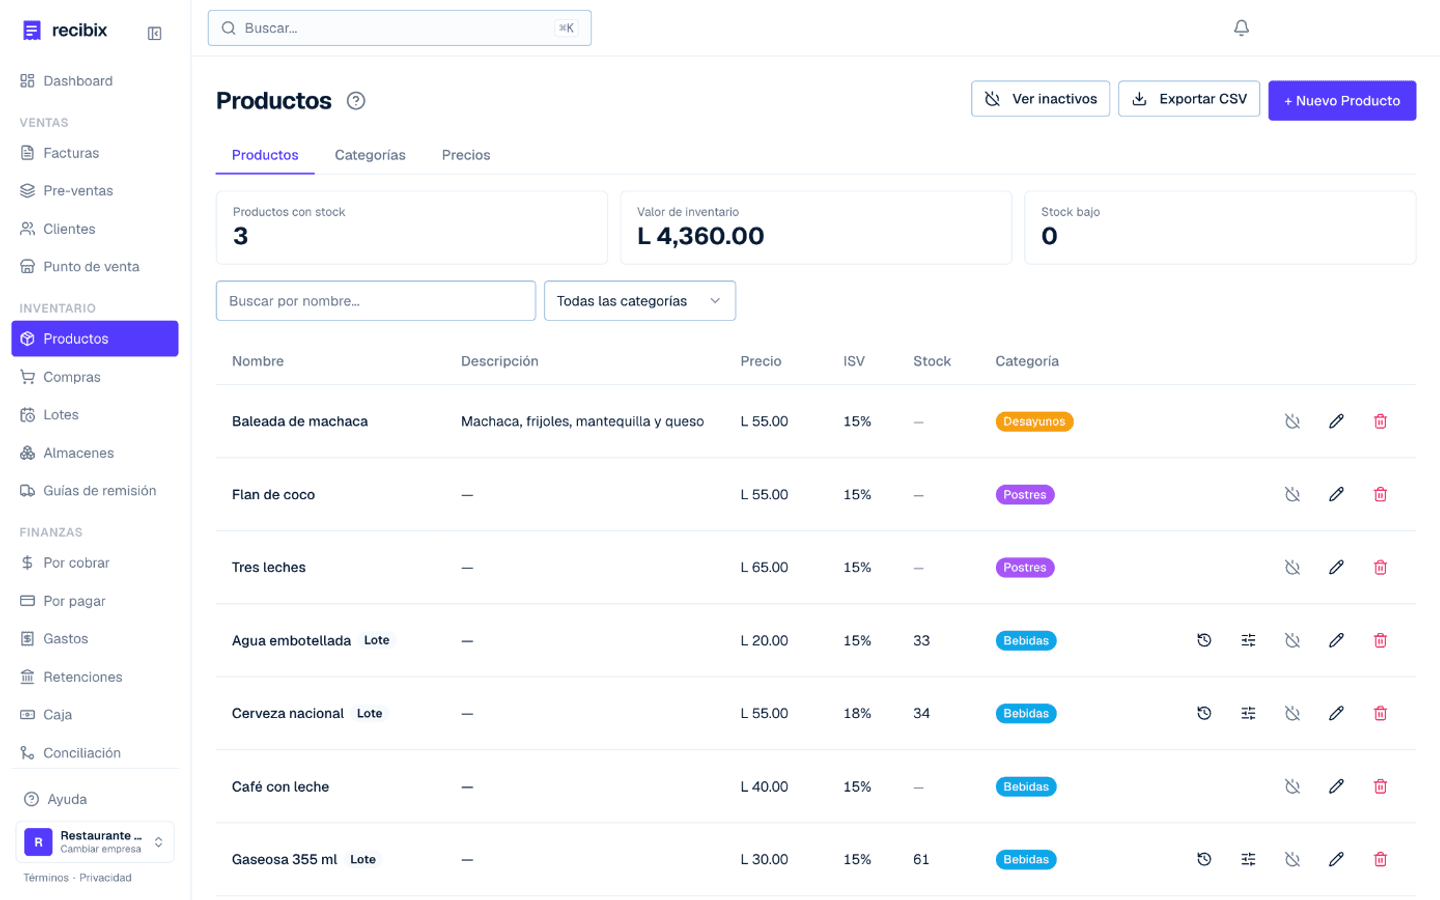Viewport: 1440px width, 900px height.
Task: Click the Nuevo Producto button
Action: coord(1342,101)
